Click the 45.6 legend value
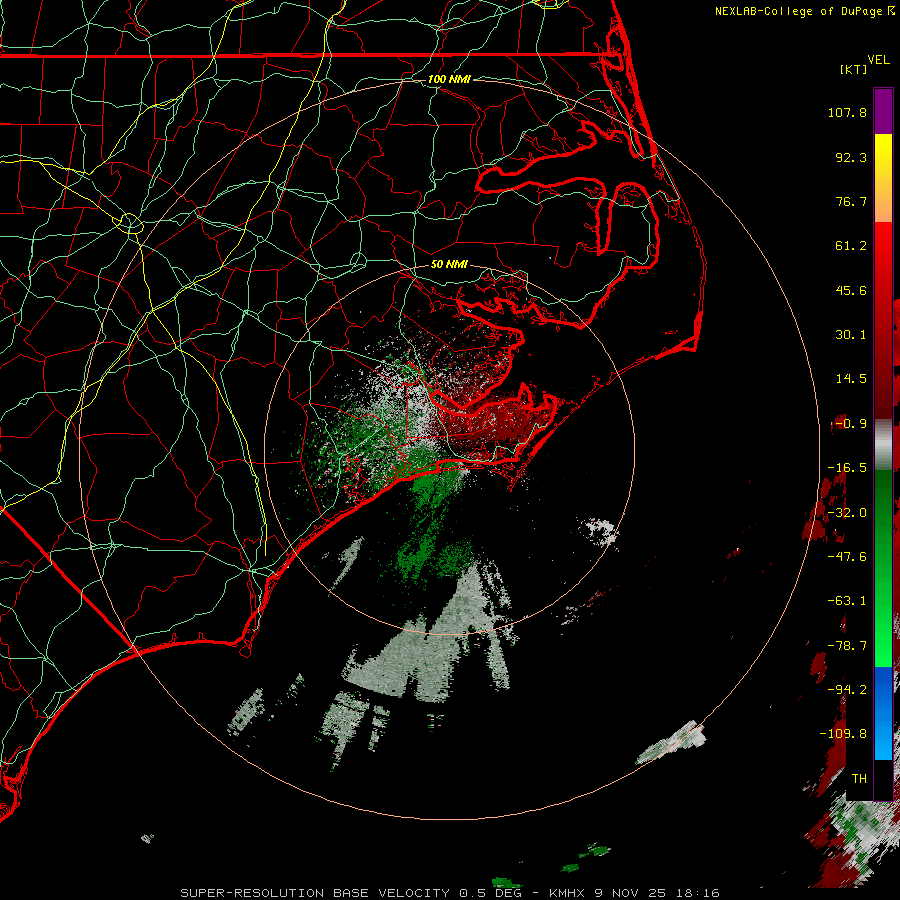This screenshot has width=900, height=900. click(x=851, y=290)
